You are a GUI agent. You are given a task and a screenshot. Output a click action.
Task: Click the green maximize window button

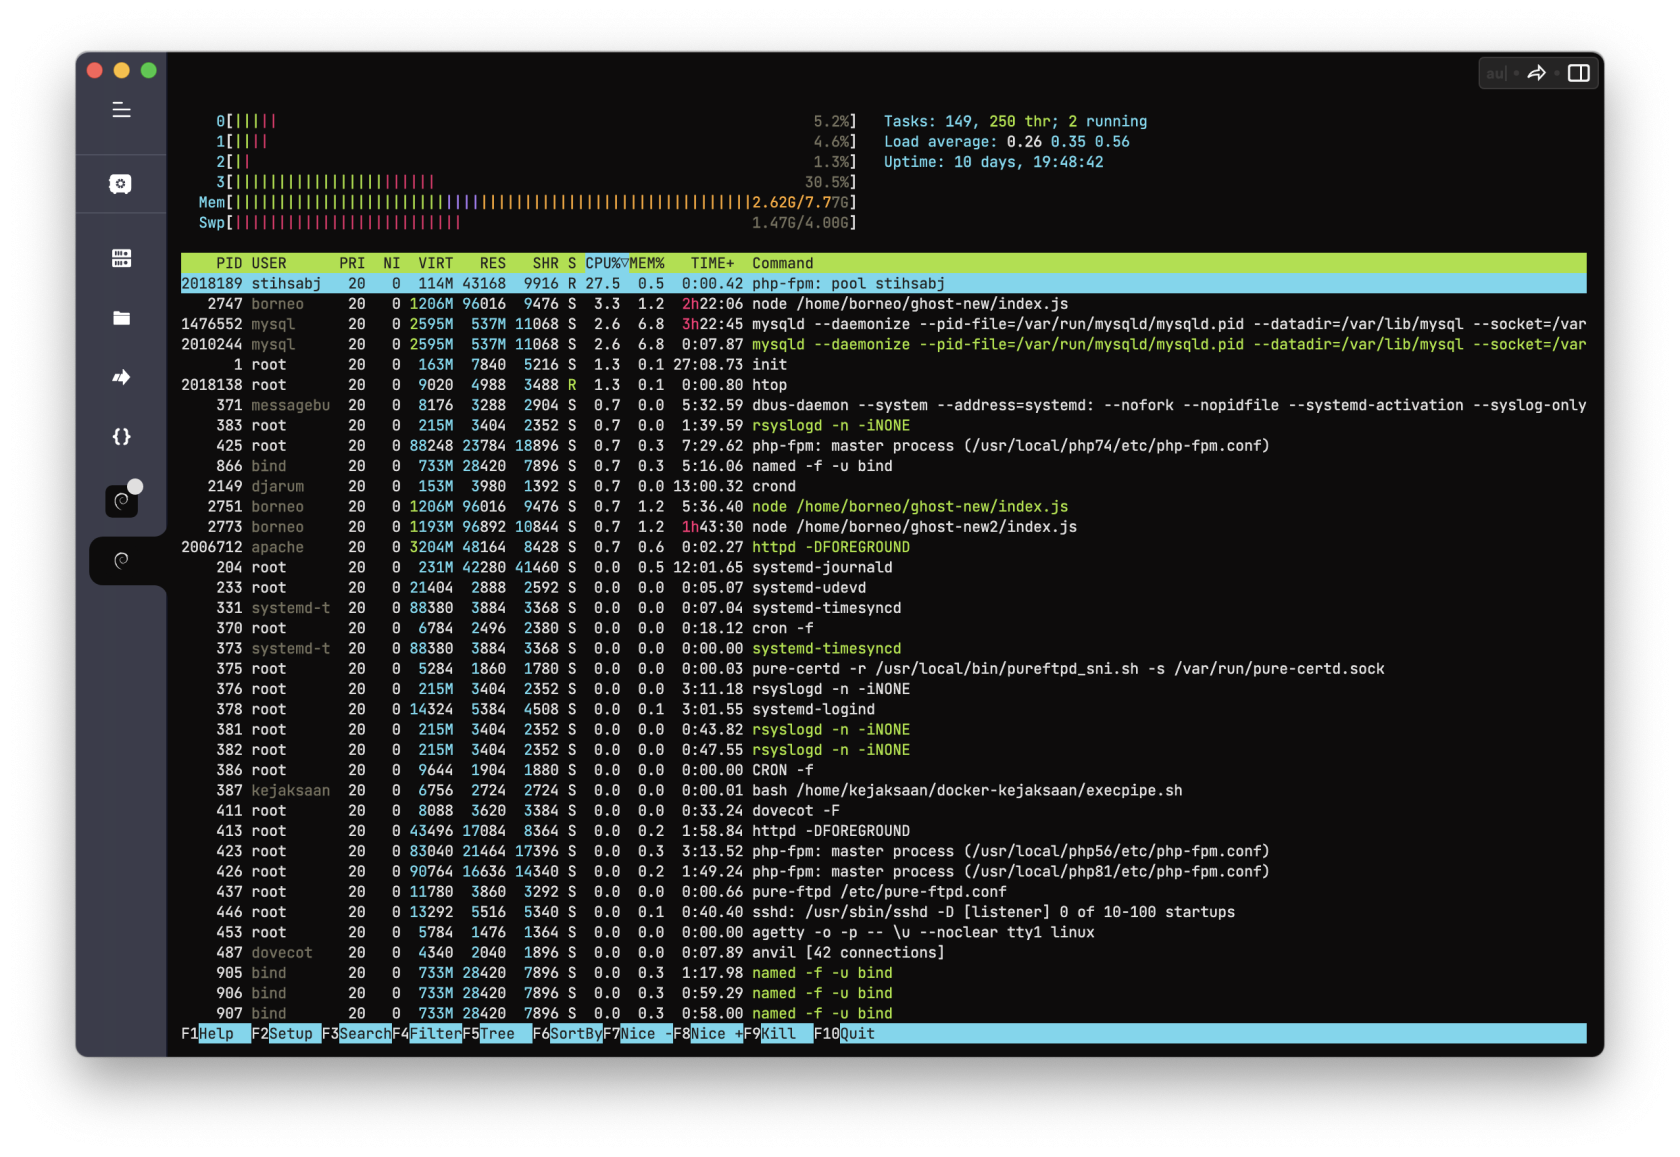pyautogui.click(x=149, y=70)
